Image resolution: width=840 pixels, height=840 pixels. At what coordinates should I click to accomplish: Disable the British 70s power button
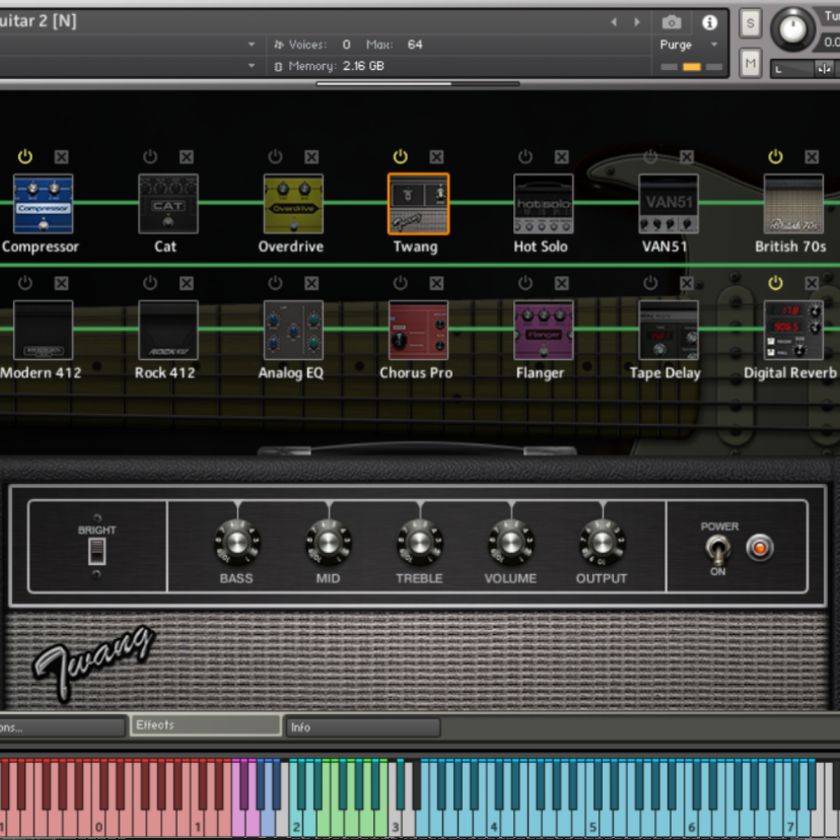[776, 156]
